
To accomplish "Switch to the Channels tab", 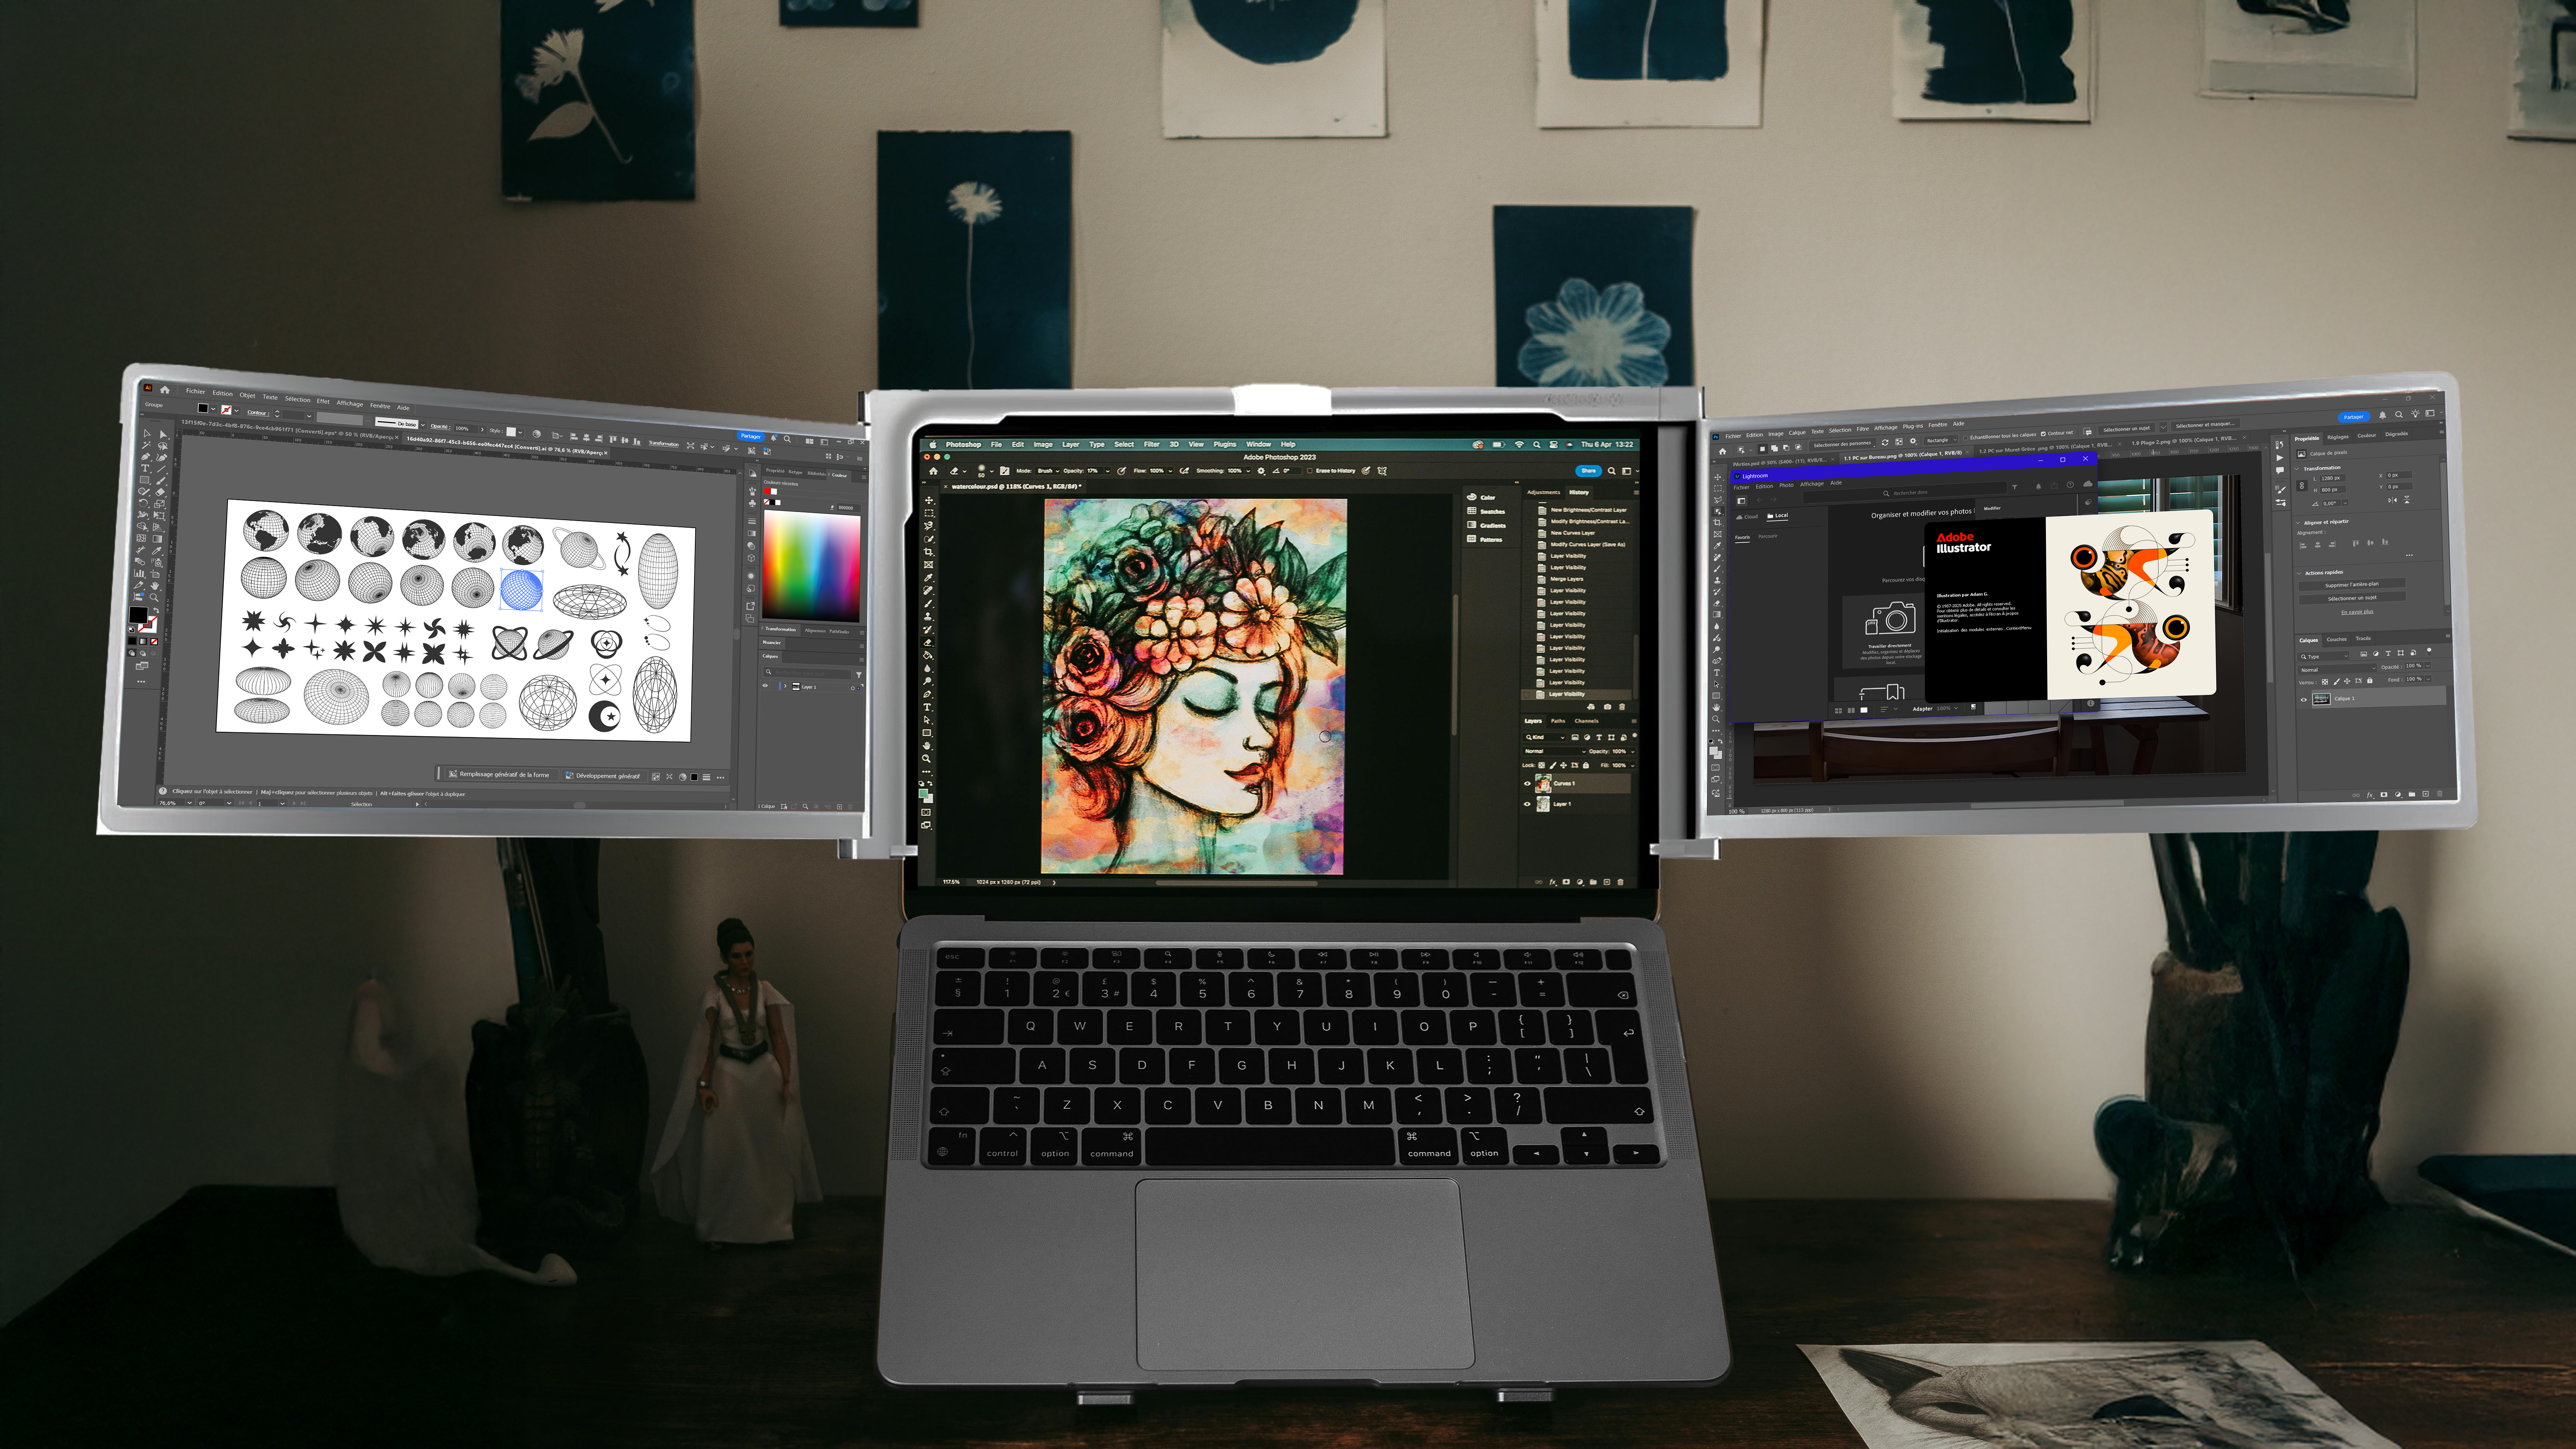I will point(1586,721).
